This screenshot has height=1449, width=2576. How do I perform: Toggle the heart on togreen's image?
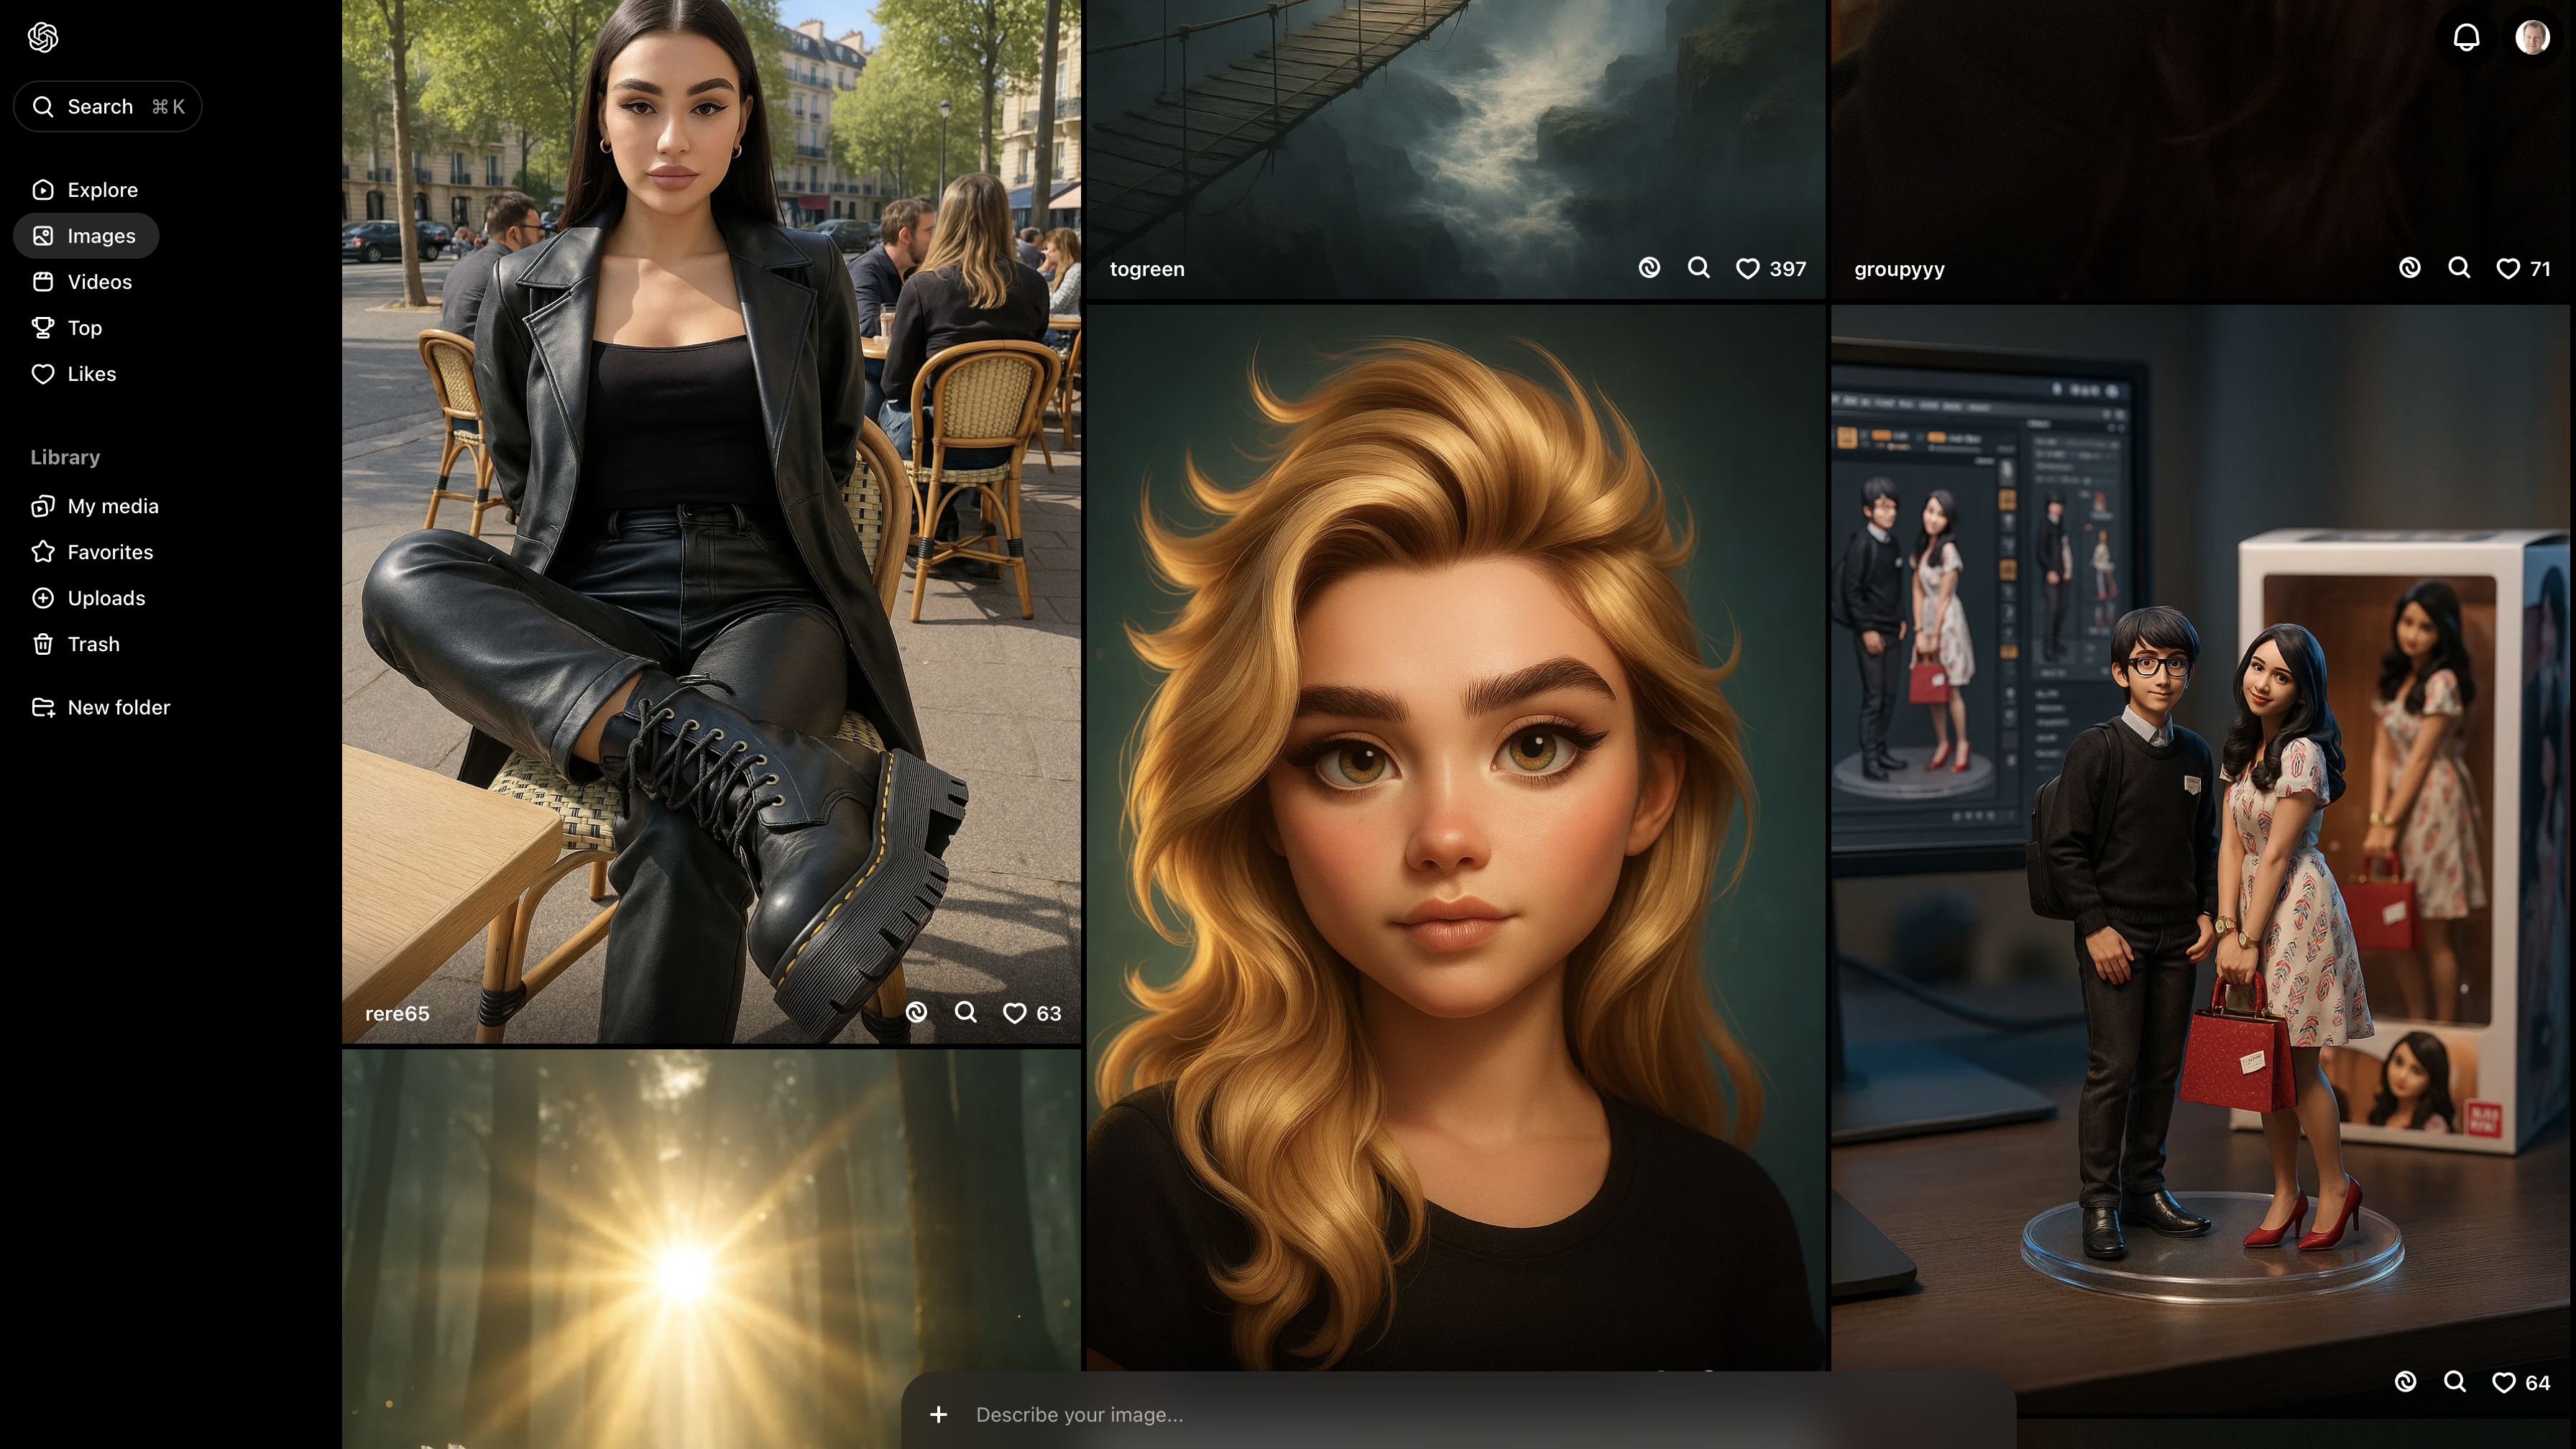[x=1747, y=268]
